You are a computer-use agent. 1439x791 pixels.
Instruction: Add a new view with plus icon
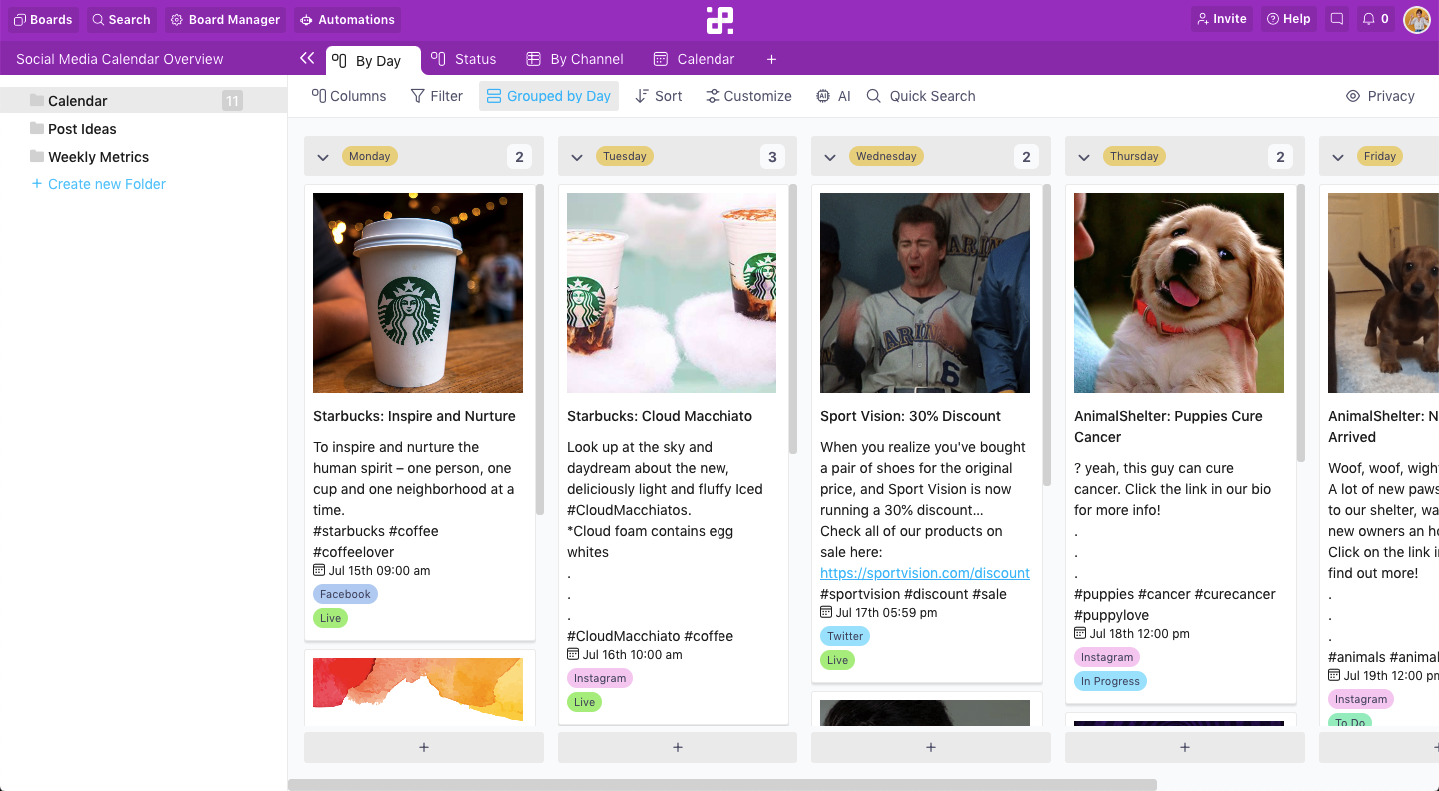click(x=771, y=59)
